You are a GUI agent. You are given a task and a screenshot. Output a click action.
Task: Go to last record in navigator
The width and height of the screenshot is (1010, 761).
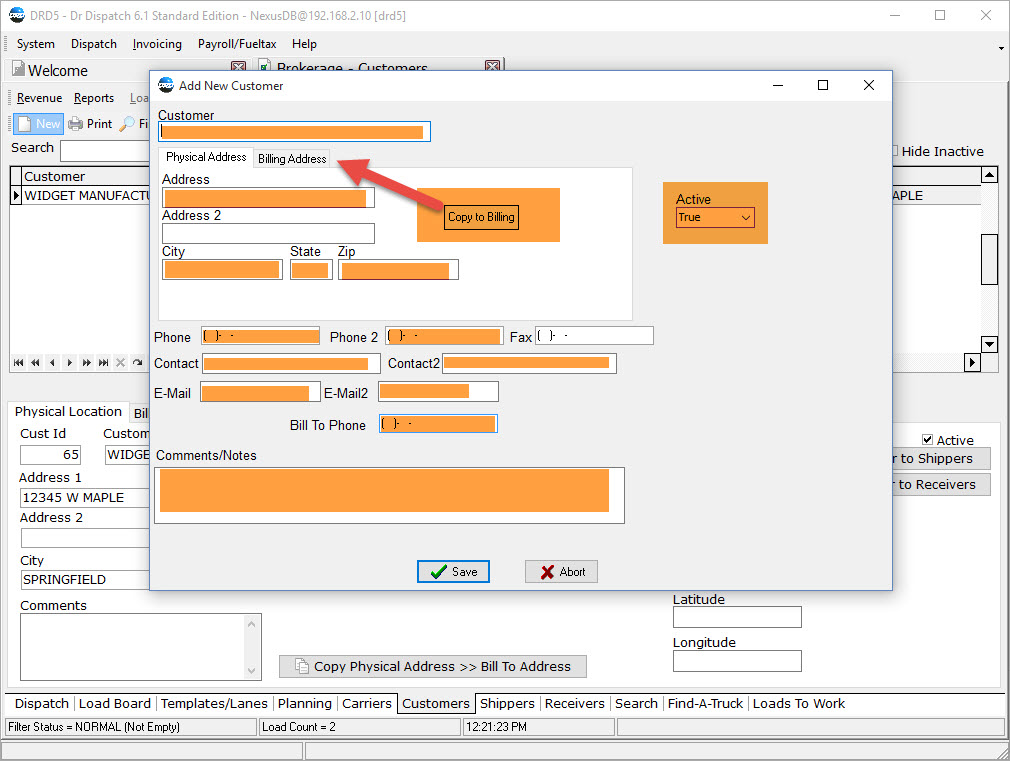pyautogui.click(x=103, y=363)
